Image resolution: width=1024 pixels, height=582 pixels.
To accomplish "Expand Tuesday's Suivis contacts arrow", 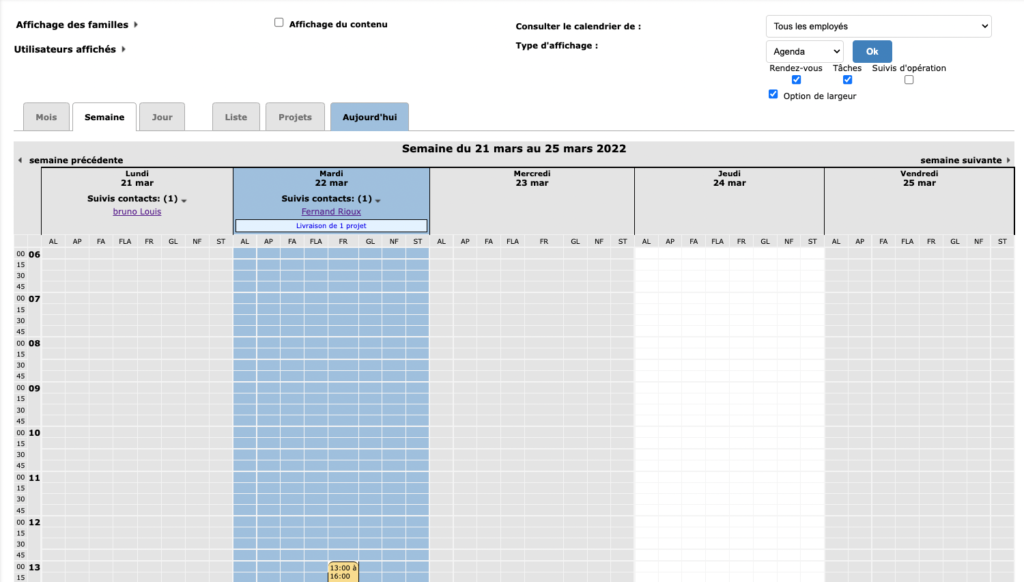I will (x=378, y=200).
